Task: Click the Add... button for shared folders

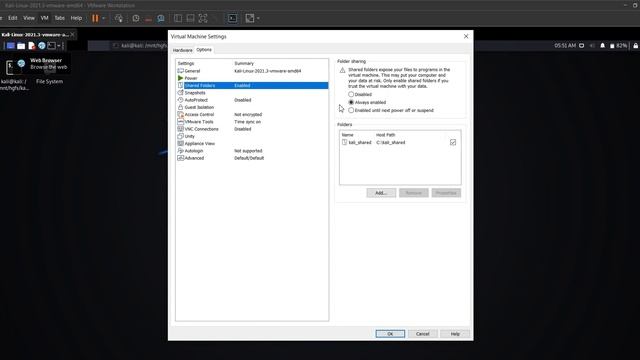Action: (x=381, y=193)
